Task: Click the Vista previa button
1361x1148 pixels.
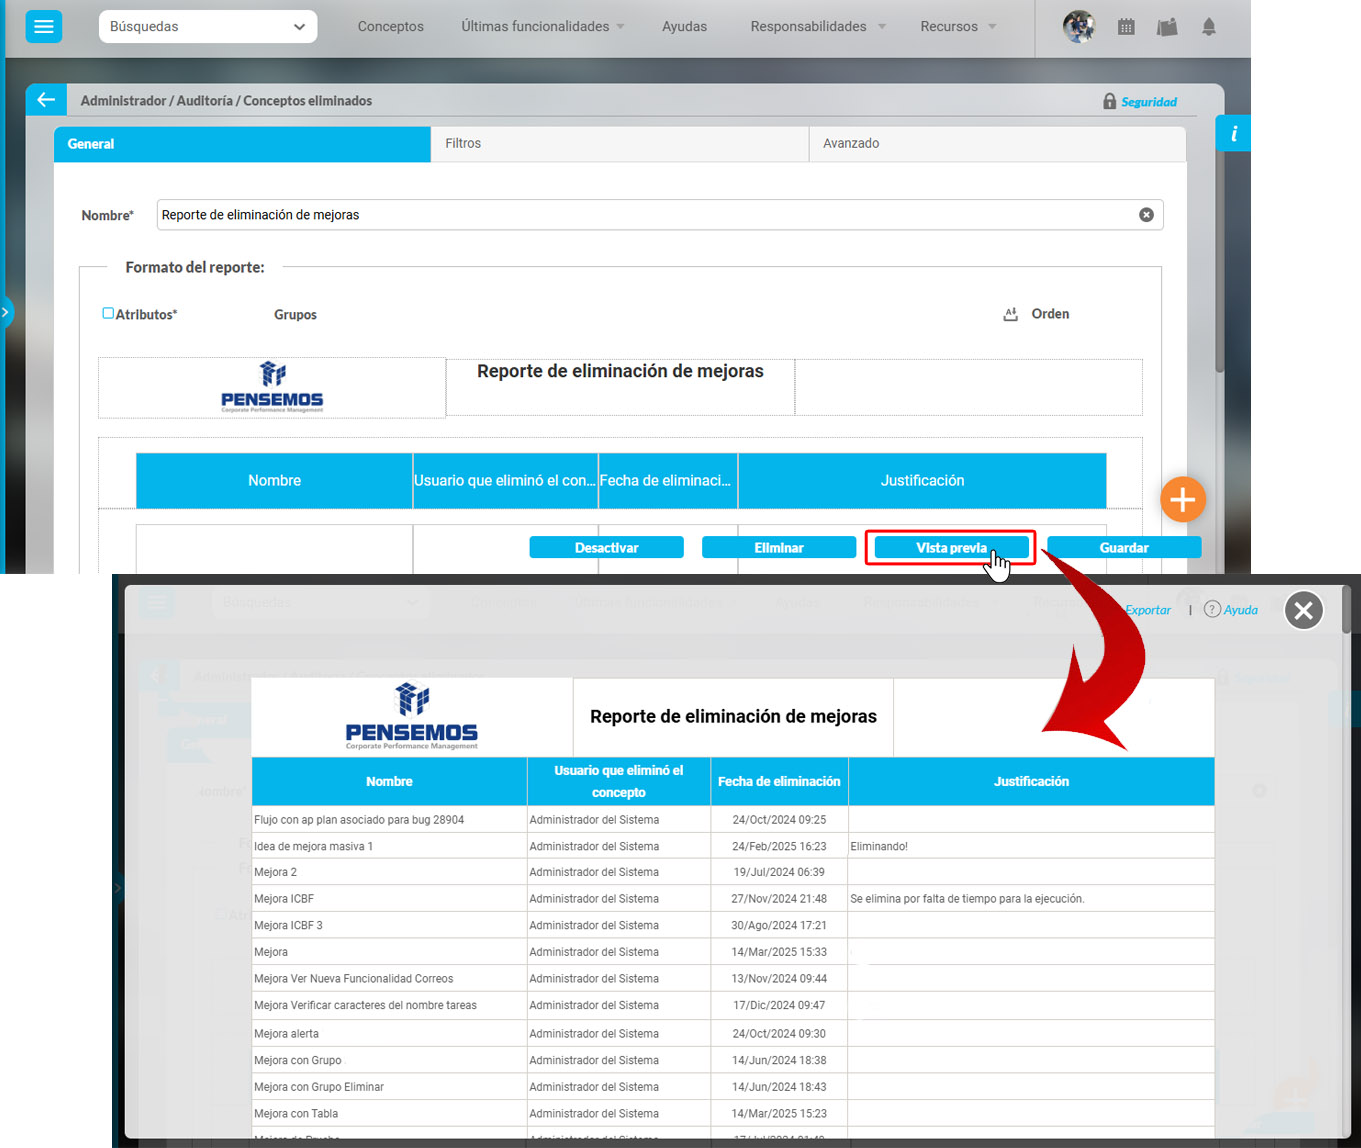Action: pos(951,548)
